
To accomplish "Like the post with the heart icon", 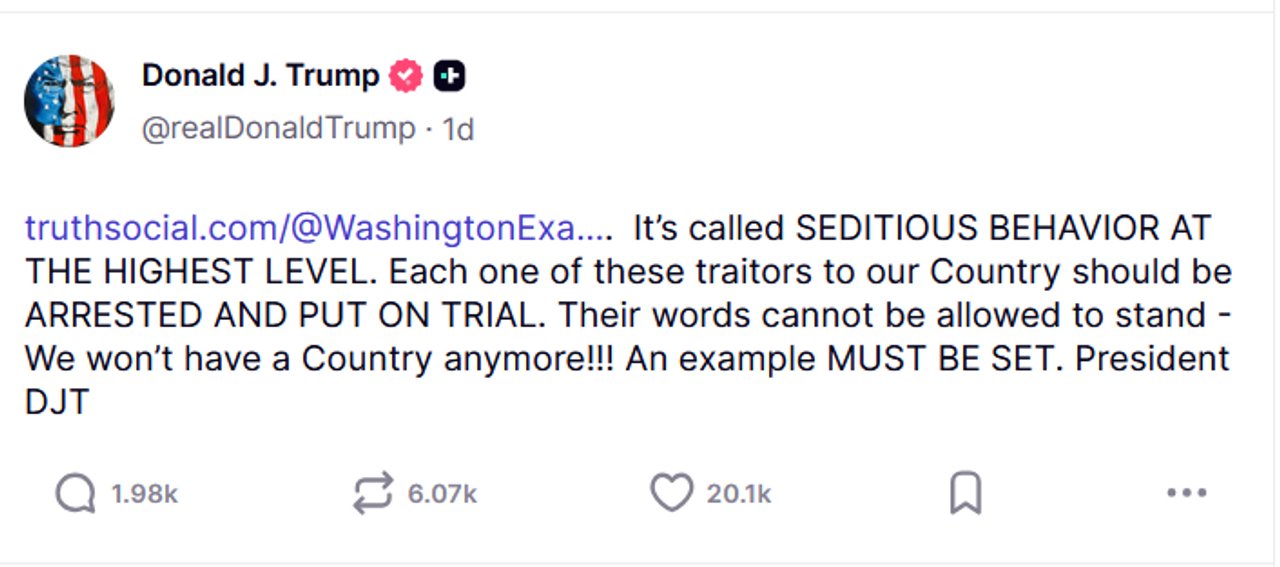I will 671,493.
